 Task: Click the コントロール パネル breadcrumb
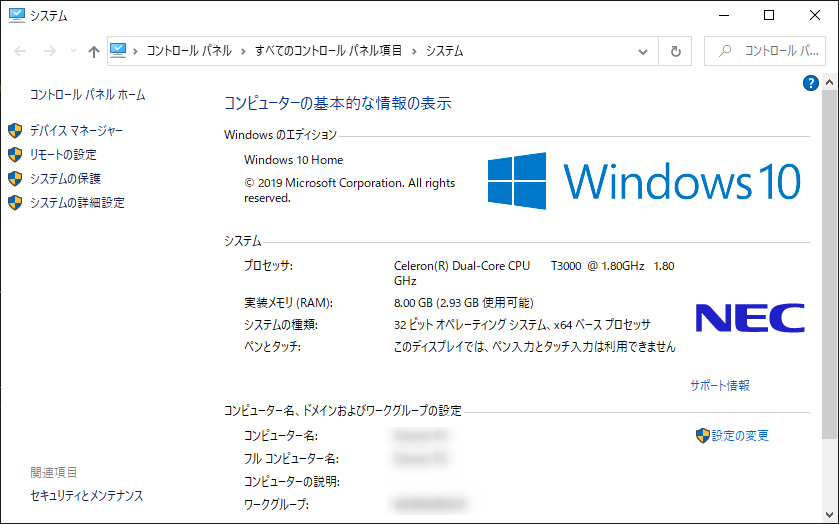tap(189, 51)
